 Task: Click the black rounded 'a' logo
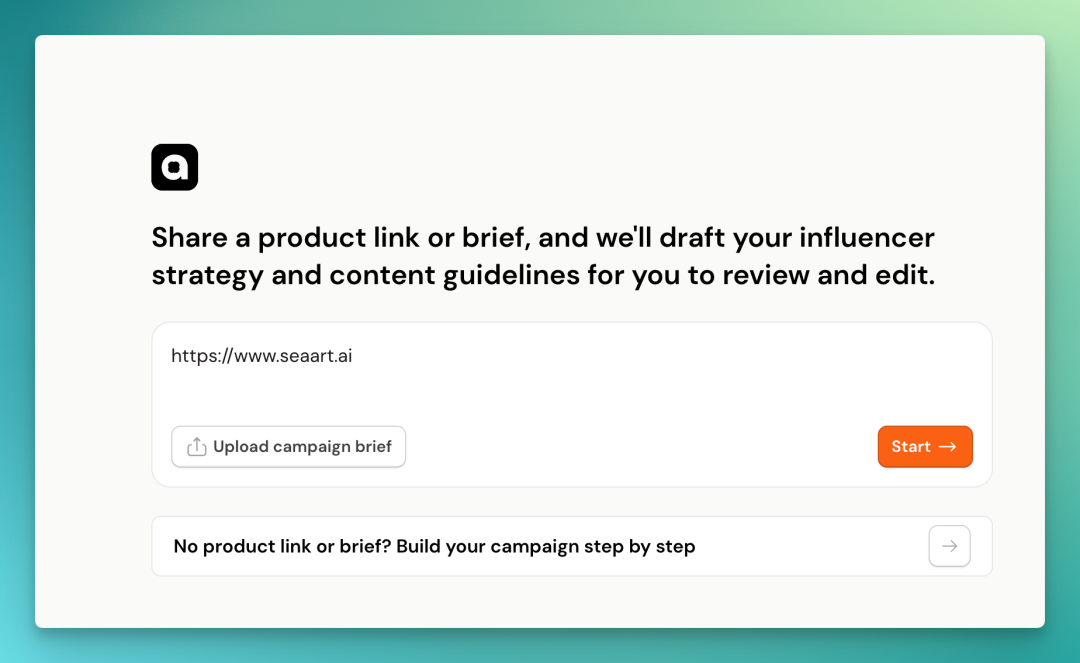(x=174, y=167)
